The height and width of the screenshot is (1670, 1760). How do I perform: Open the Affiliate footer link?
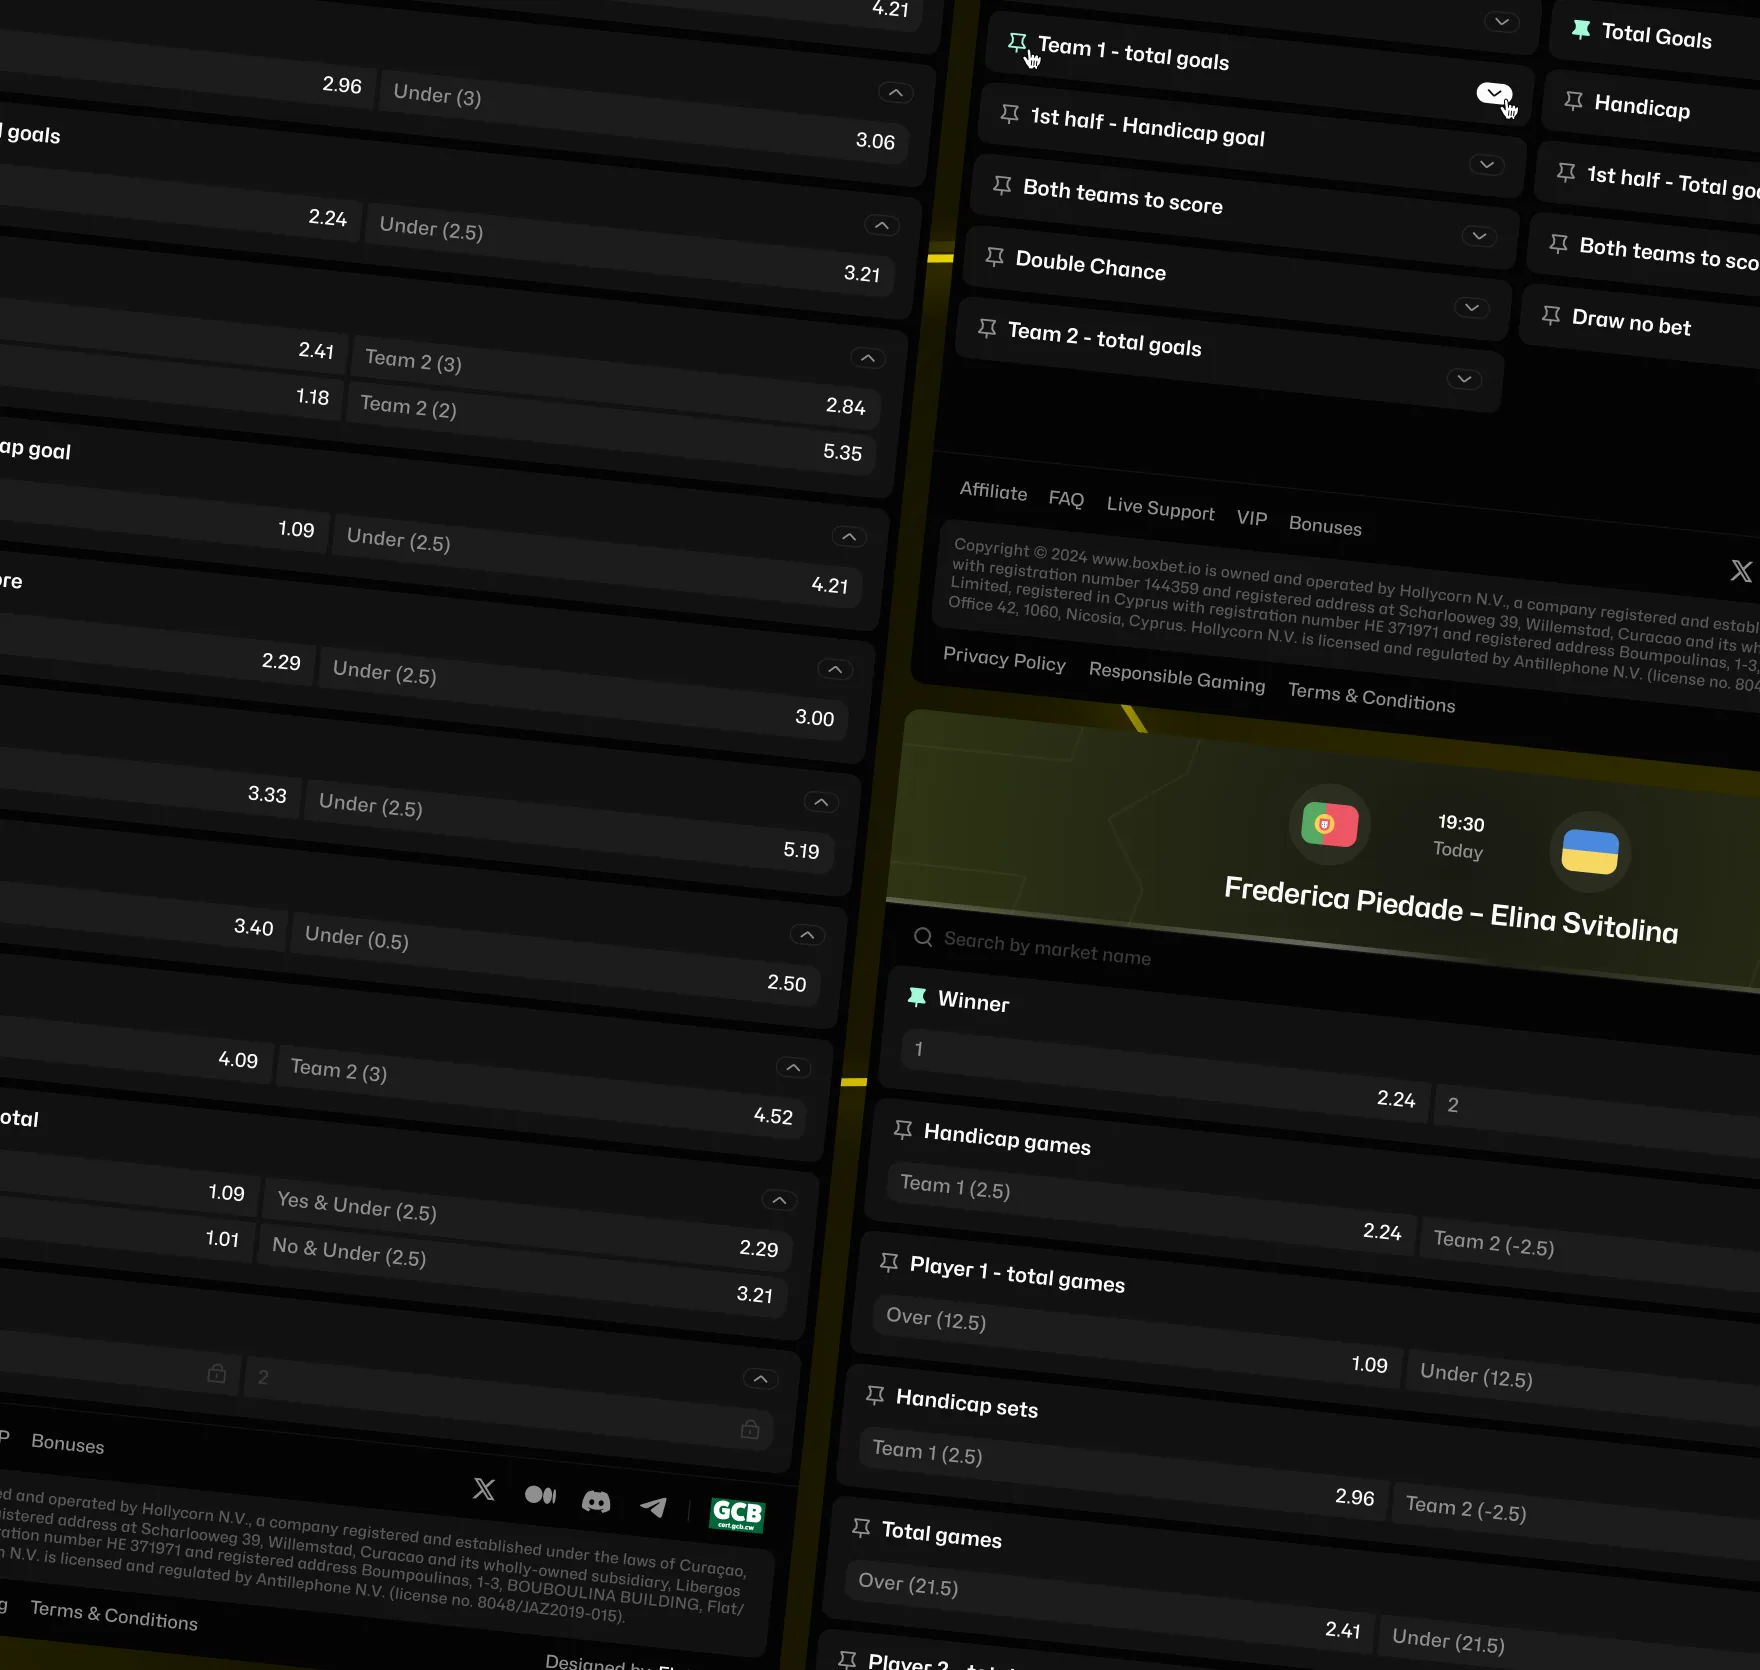tap(993, 491)
